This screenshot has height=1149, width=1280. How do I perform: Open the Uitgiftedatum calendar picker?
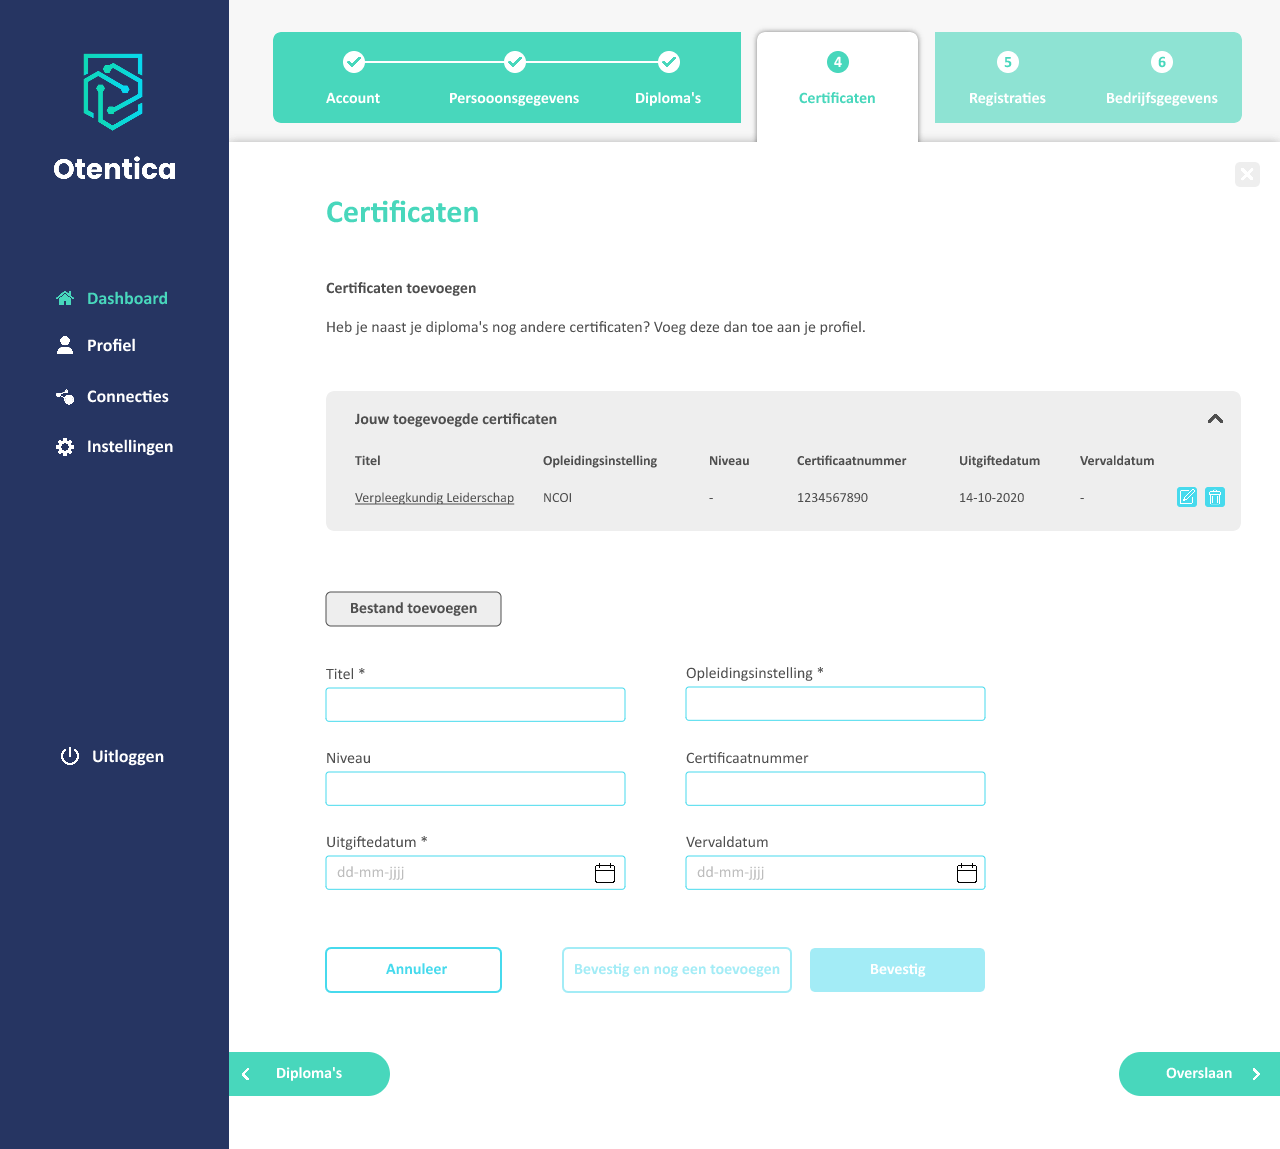(x=605, y=873)
